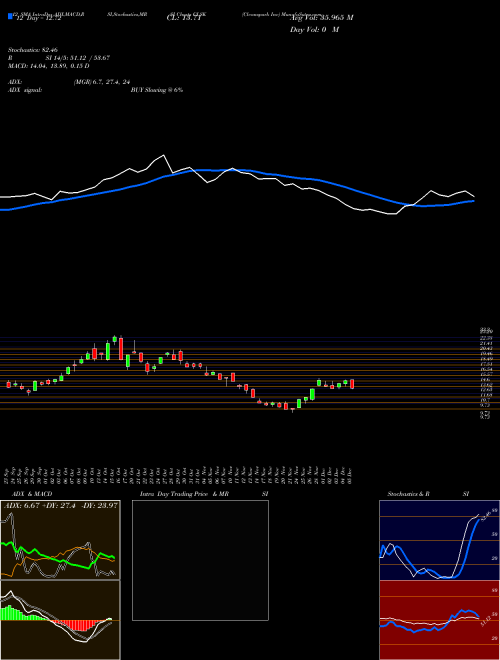Open the blue Stochastics mini chart
Viewport: 500px width, 660px height.
pos(439,540)
